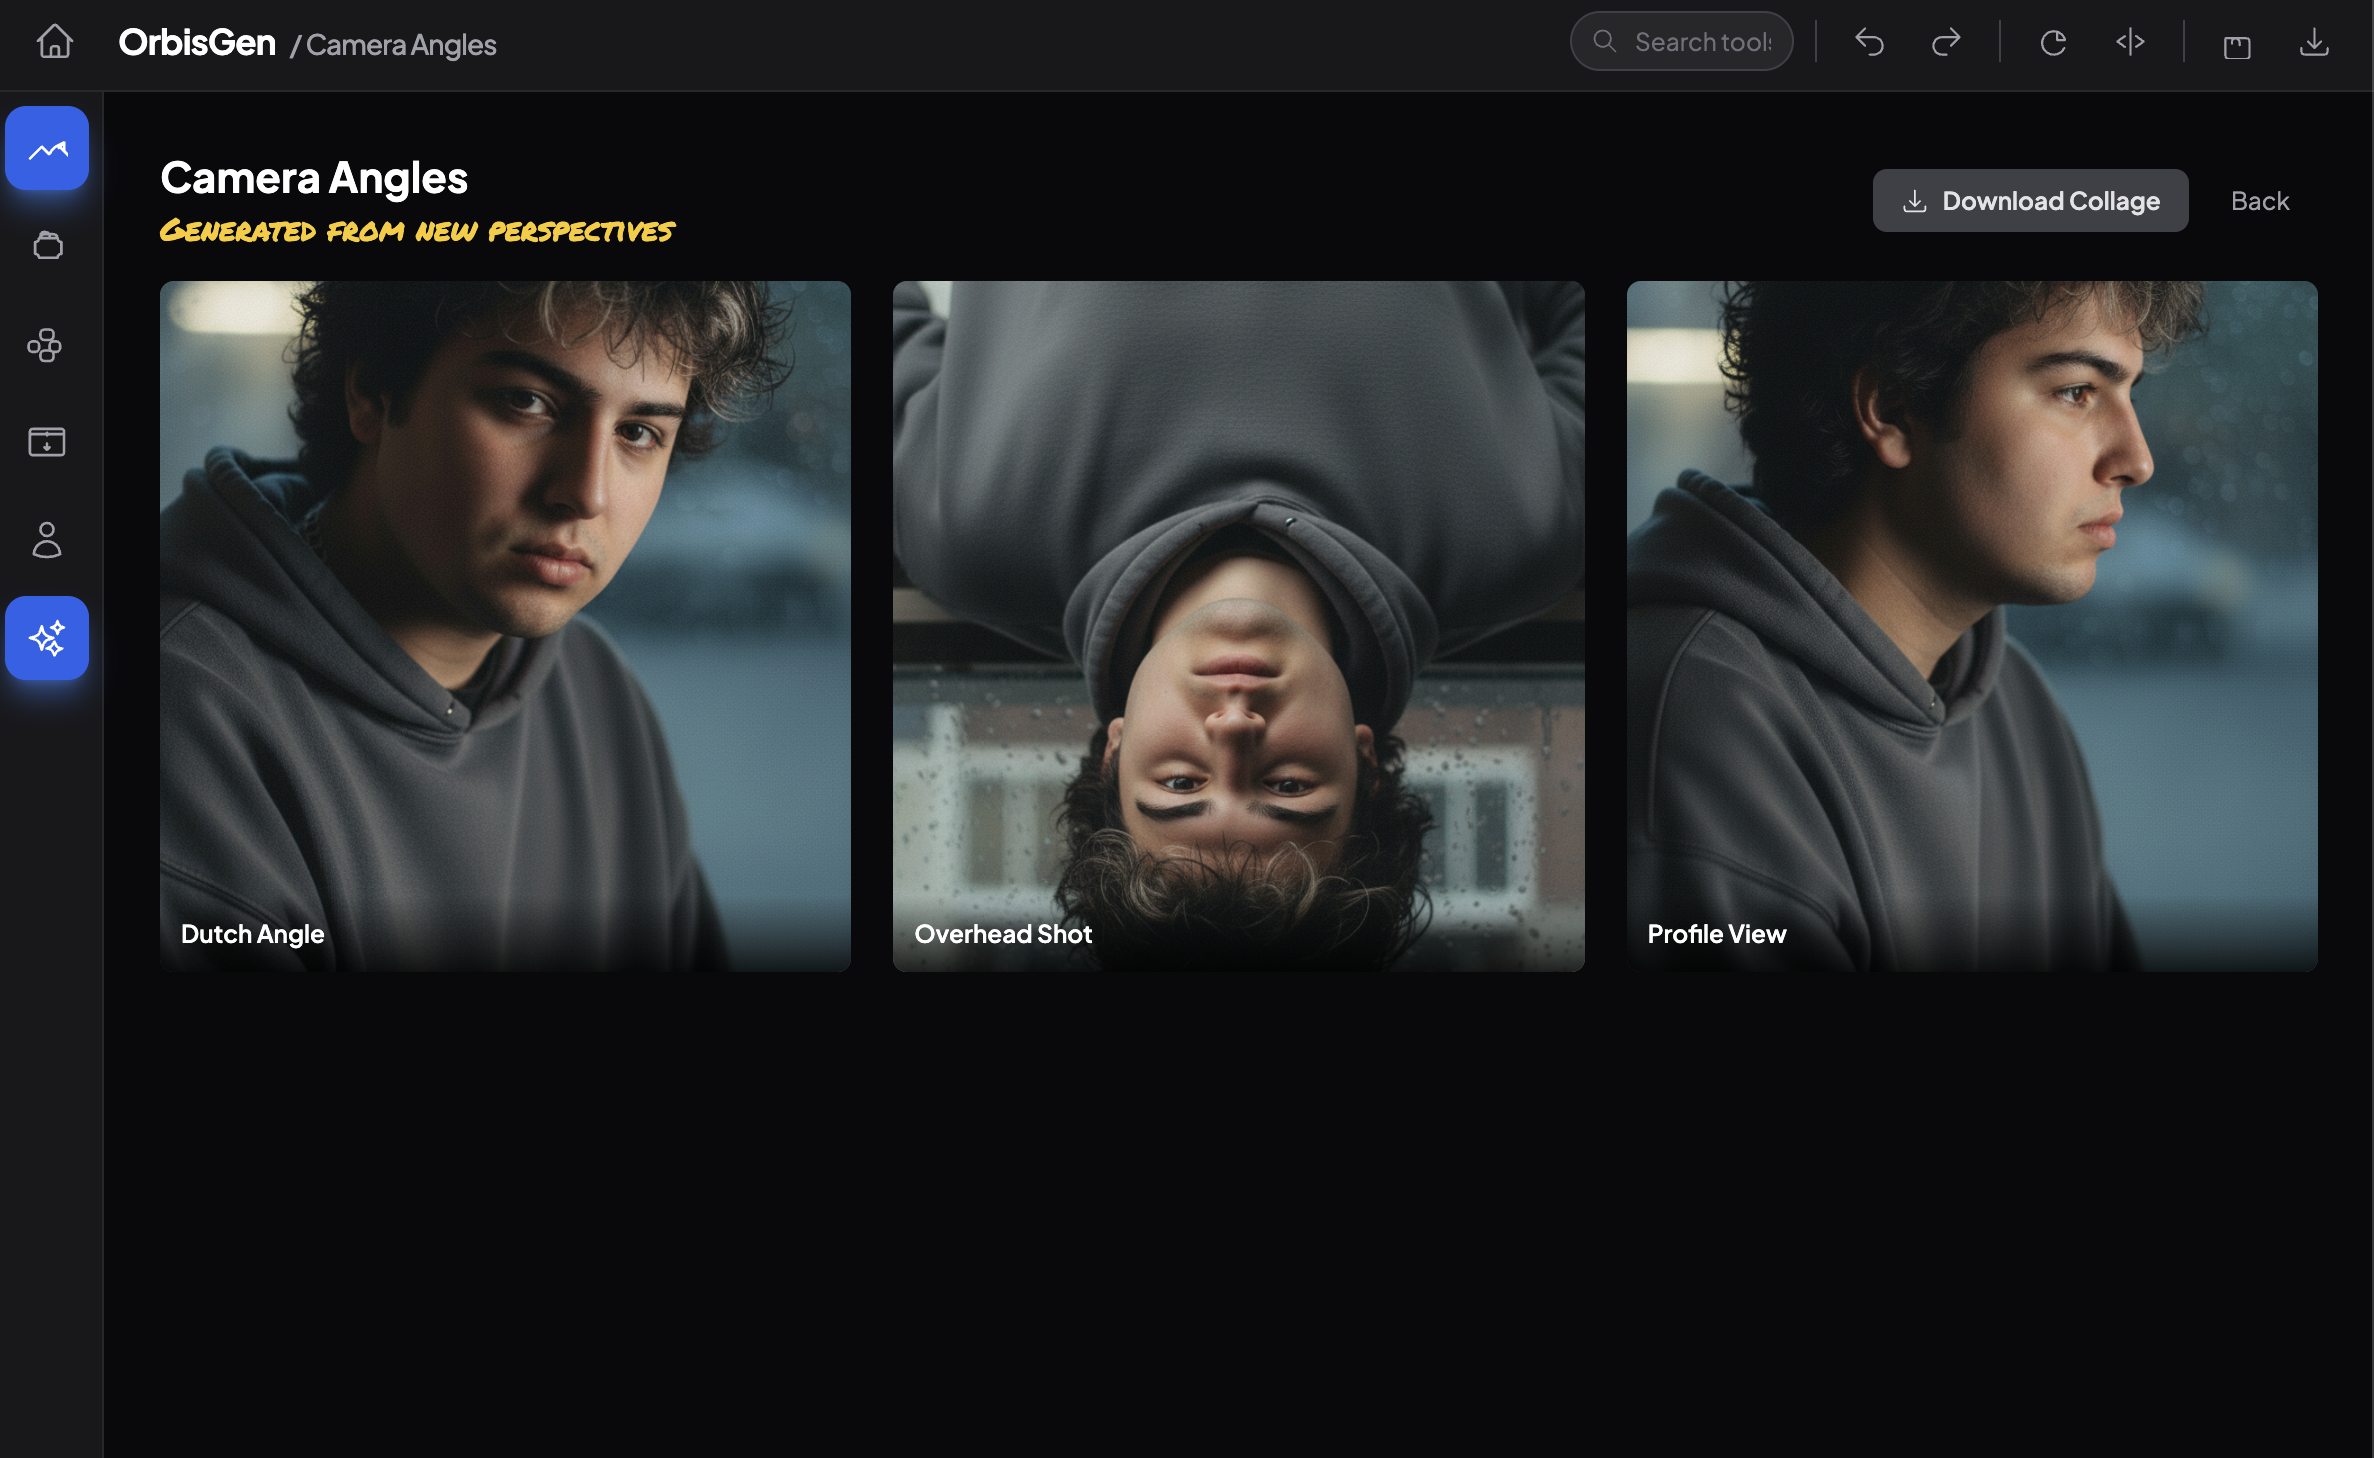Viewport: 2374px width, 1458px height.
Task: Click the download icon in top bar
Action: tap(2314, 42)
